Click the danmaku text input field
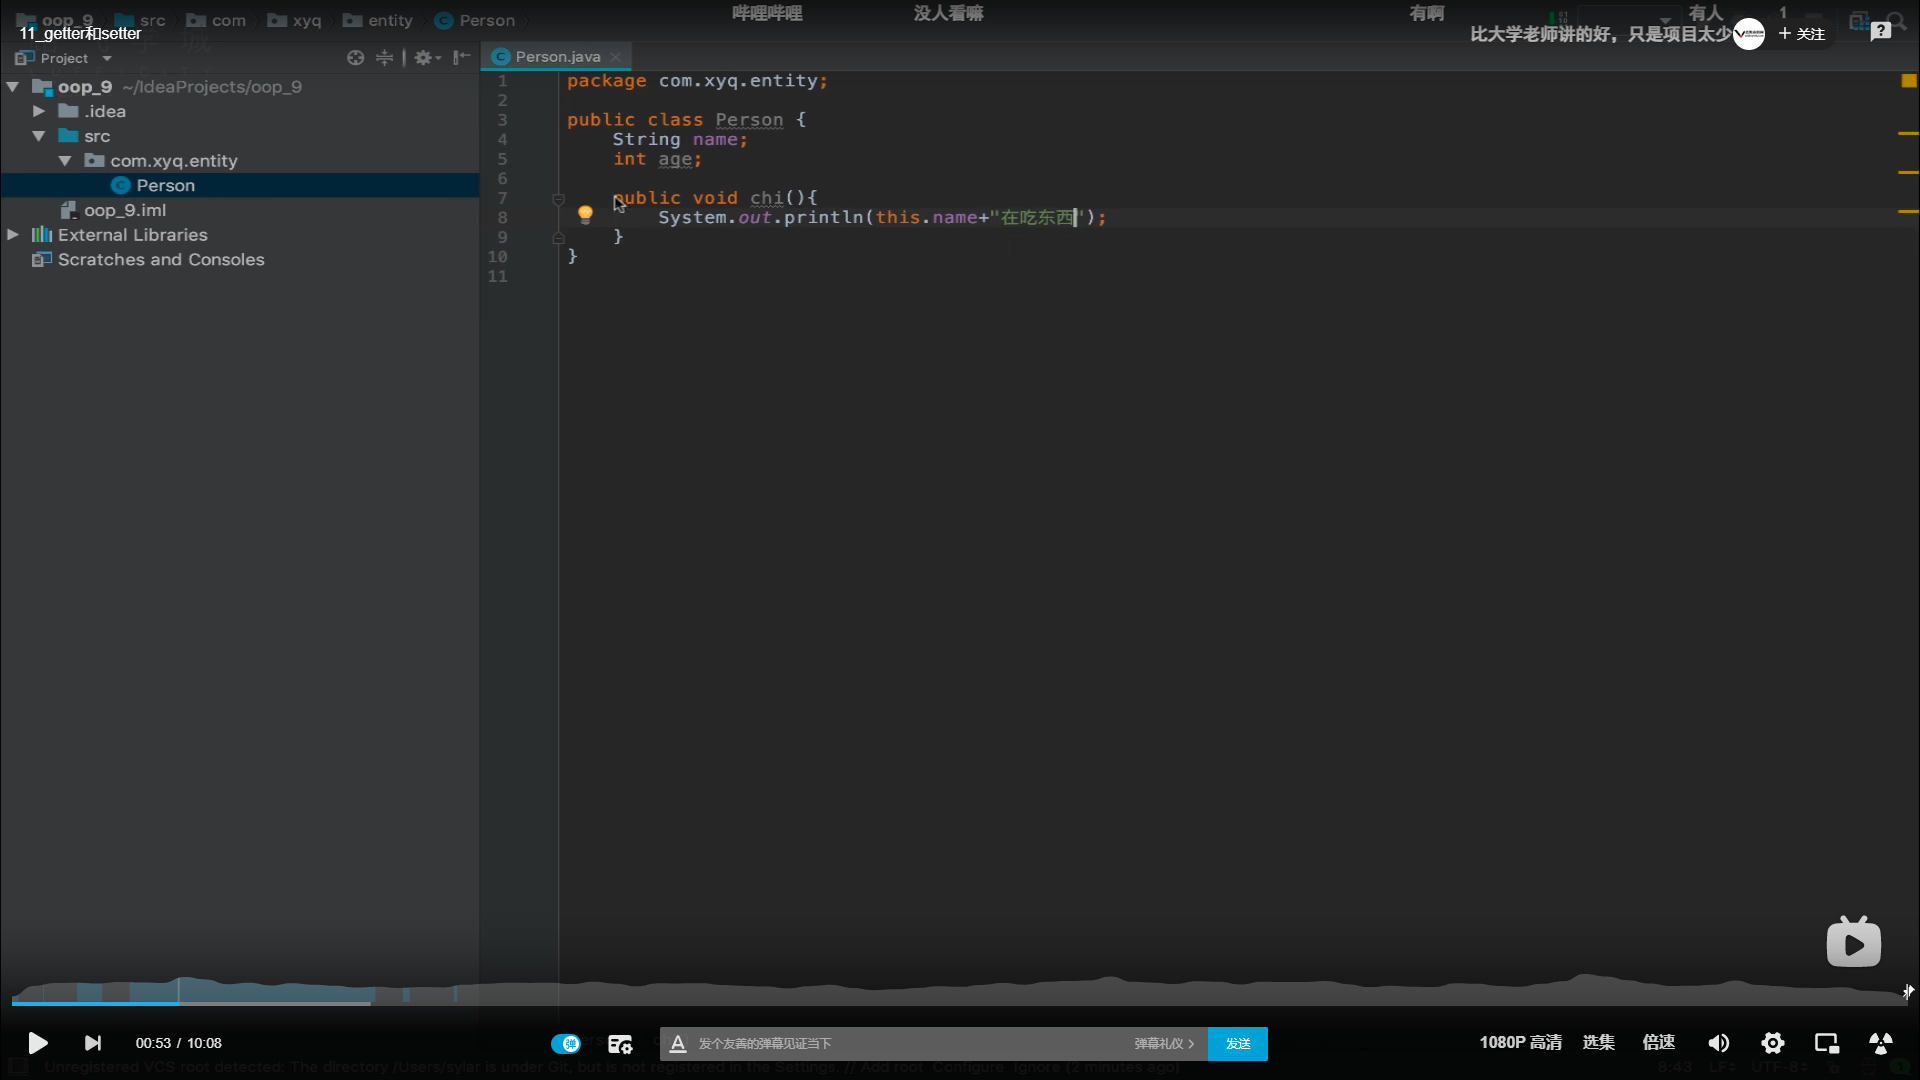This screenshot has width=1920, height=1080. (900, 1043)
